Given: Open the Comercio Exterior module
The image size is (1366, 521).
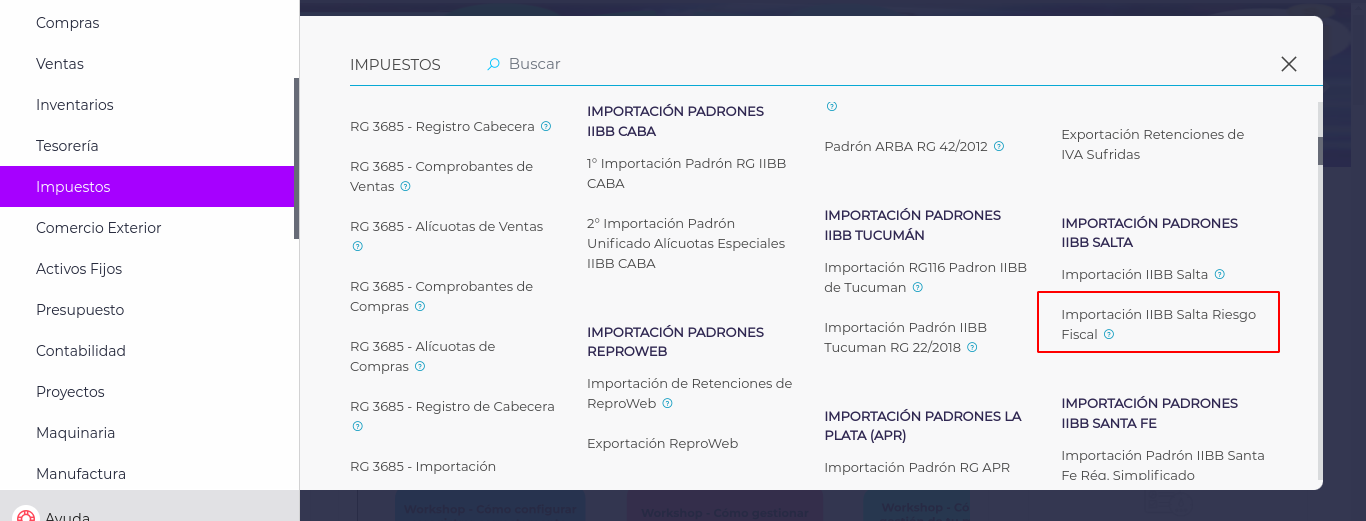Looking at the screenshot, I should tap(147, 228).
